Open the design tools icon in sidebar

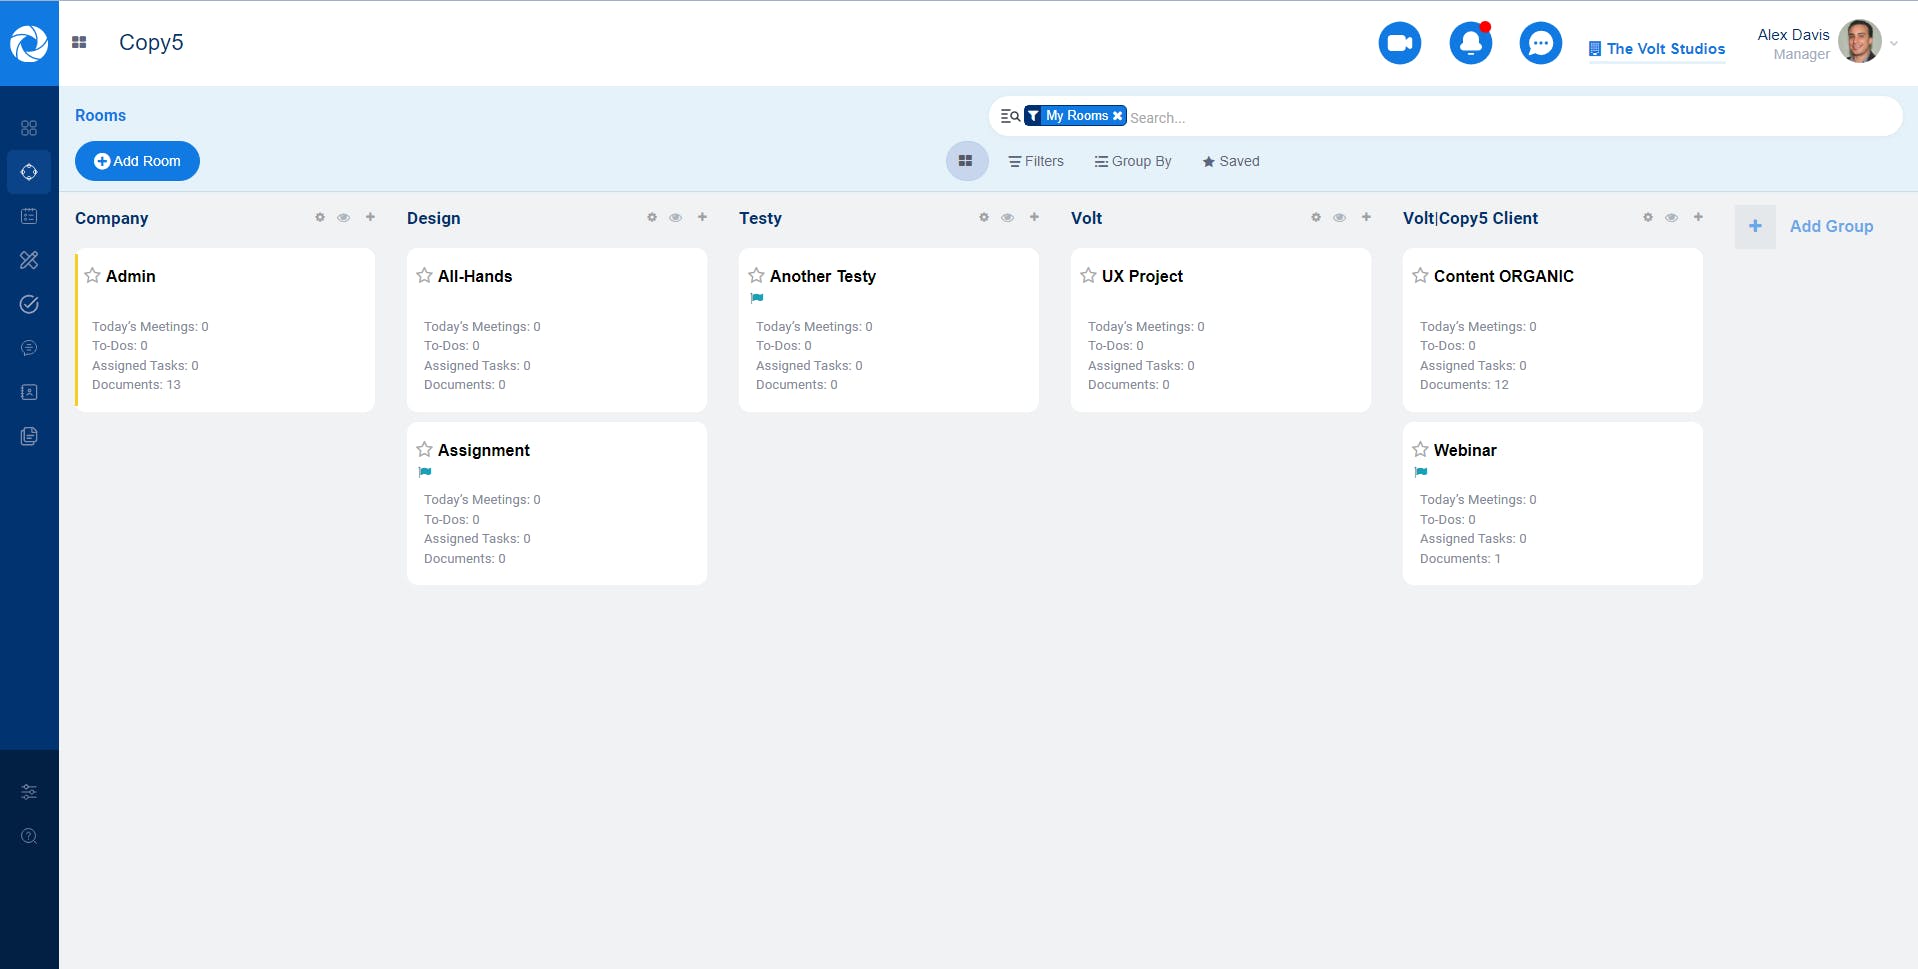(29, 260)
